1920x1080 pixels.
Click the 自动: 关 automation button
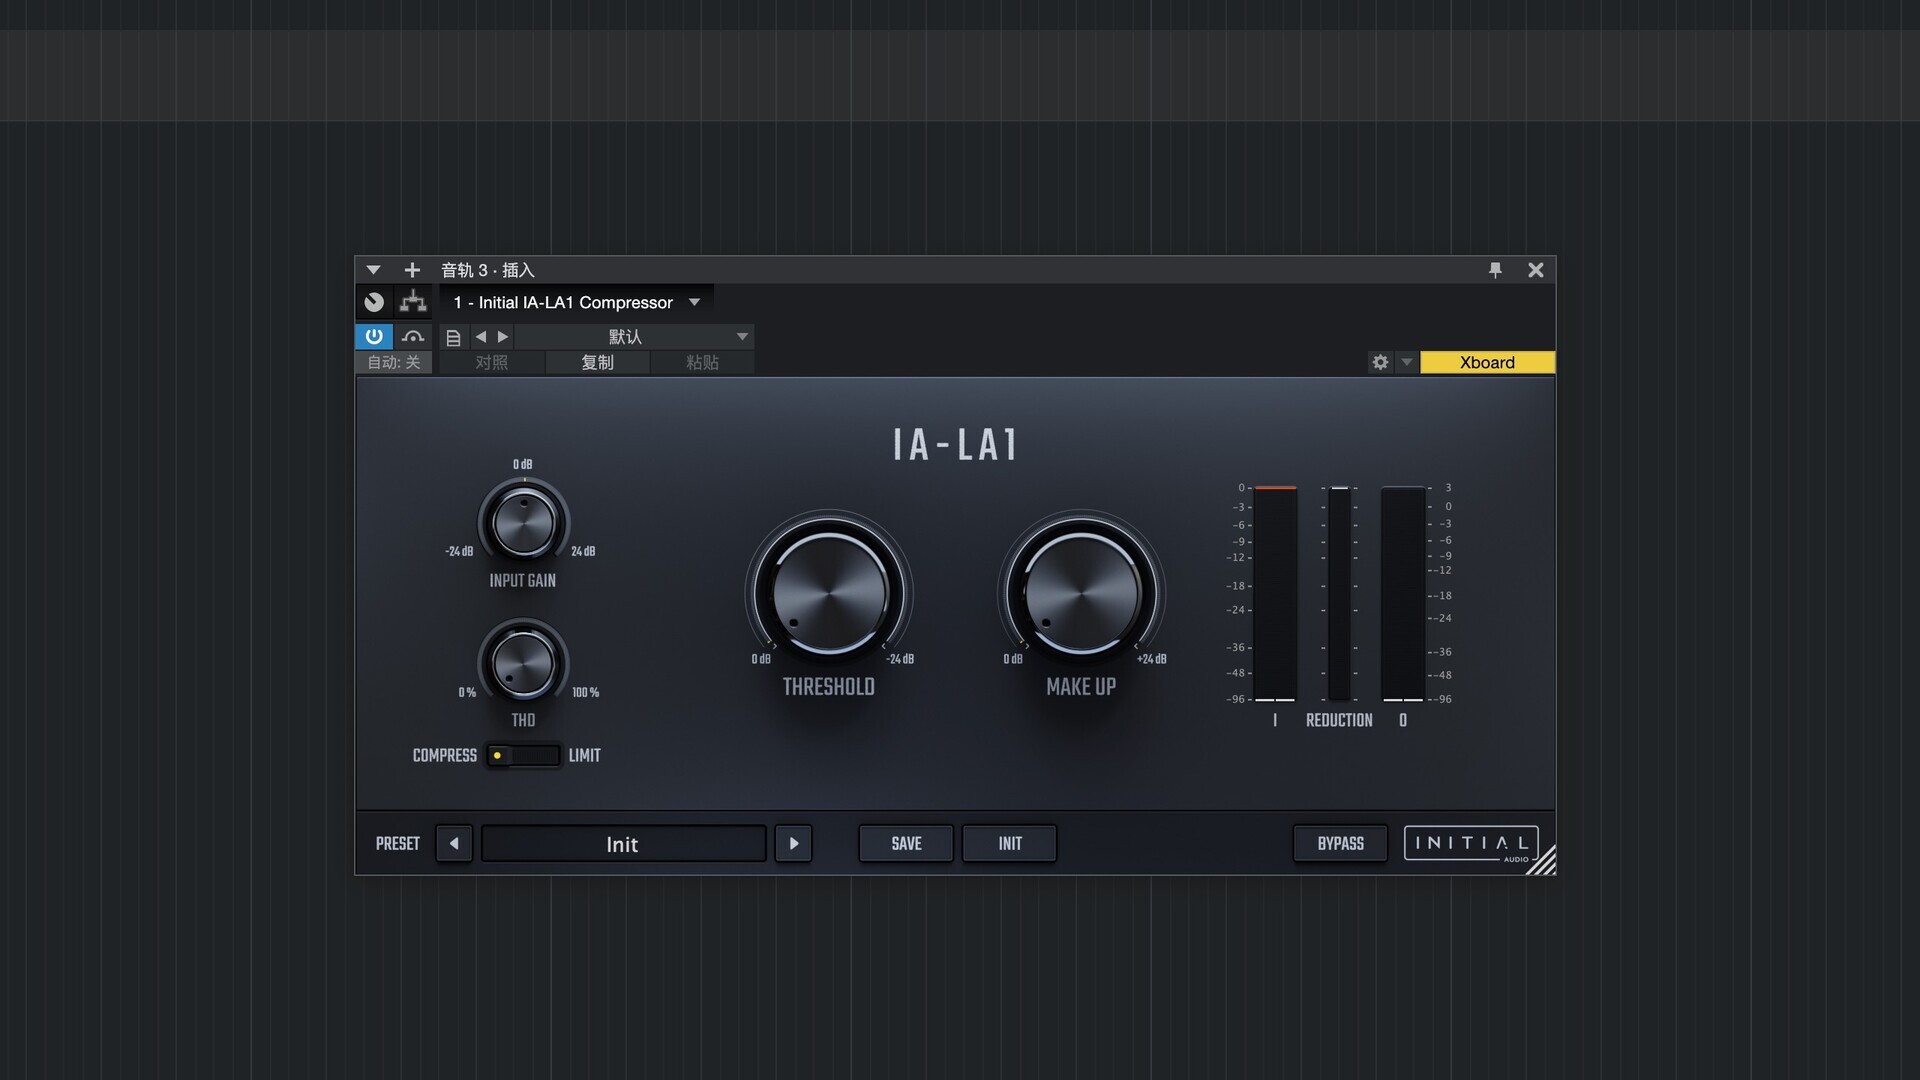point(394,362)
